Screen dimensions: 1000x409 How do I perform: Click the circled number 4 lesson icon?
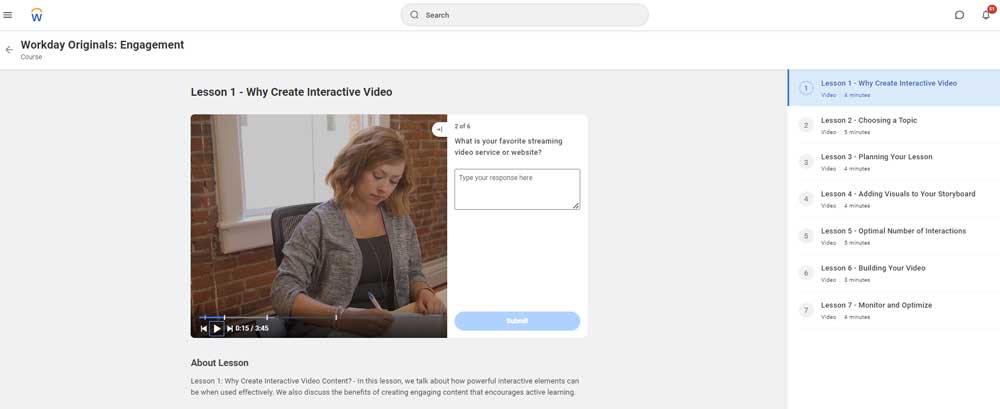(x=806, y=199)
